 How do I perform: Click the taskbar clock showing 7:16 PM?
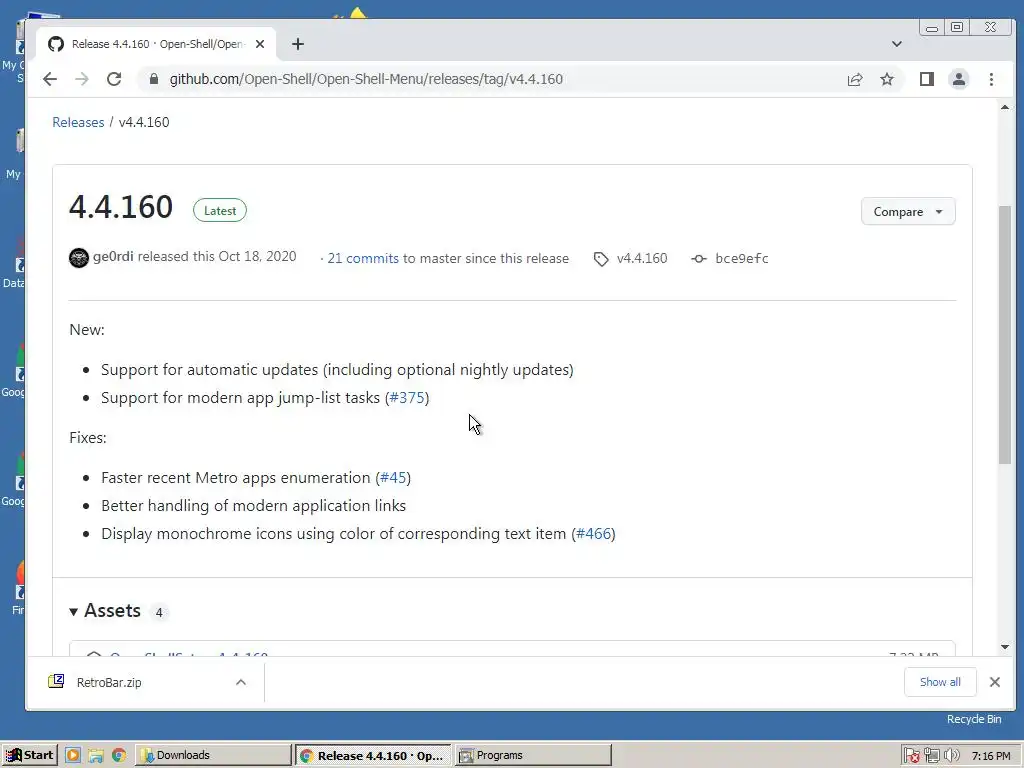[991, 756]
